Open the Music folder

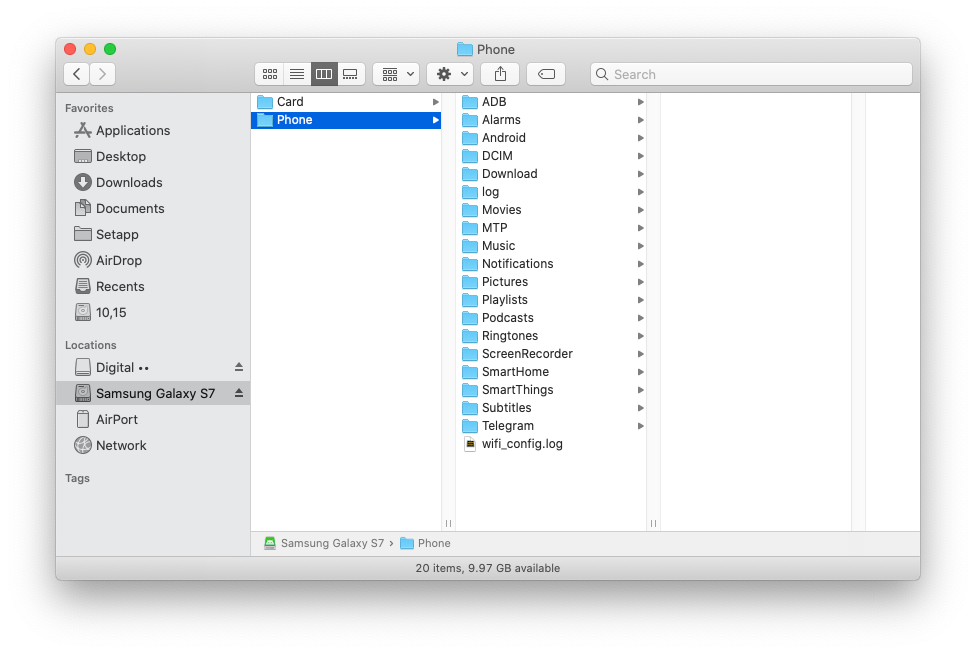[551, 246]
